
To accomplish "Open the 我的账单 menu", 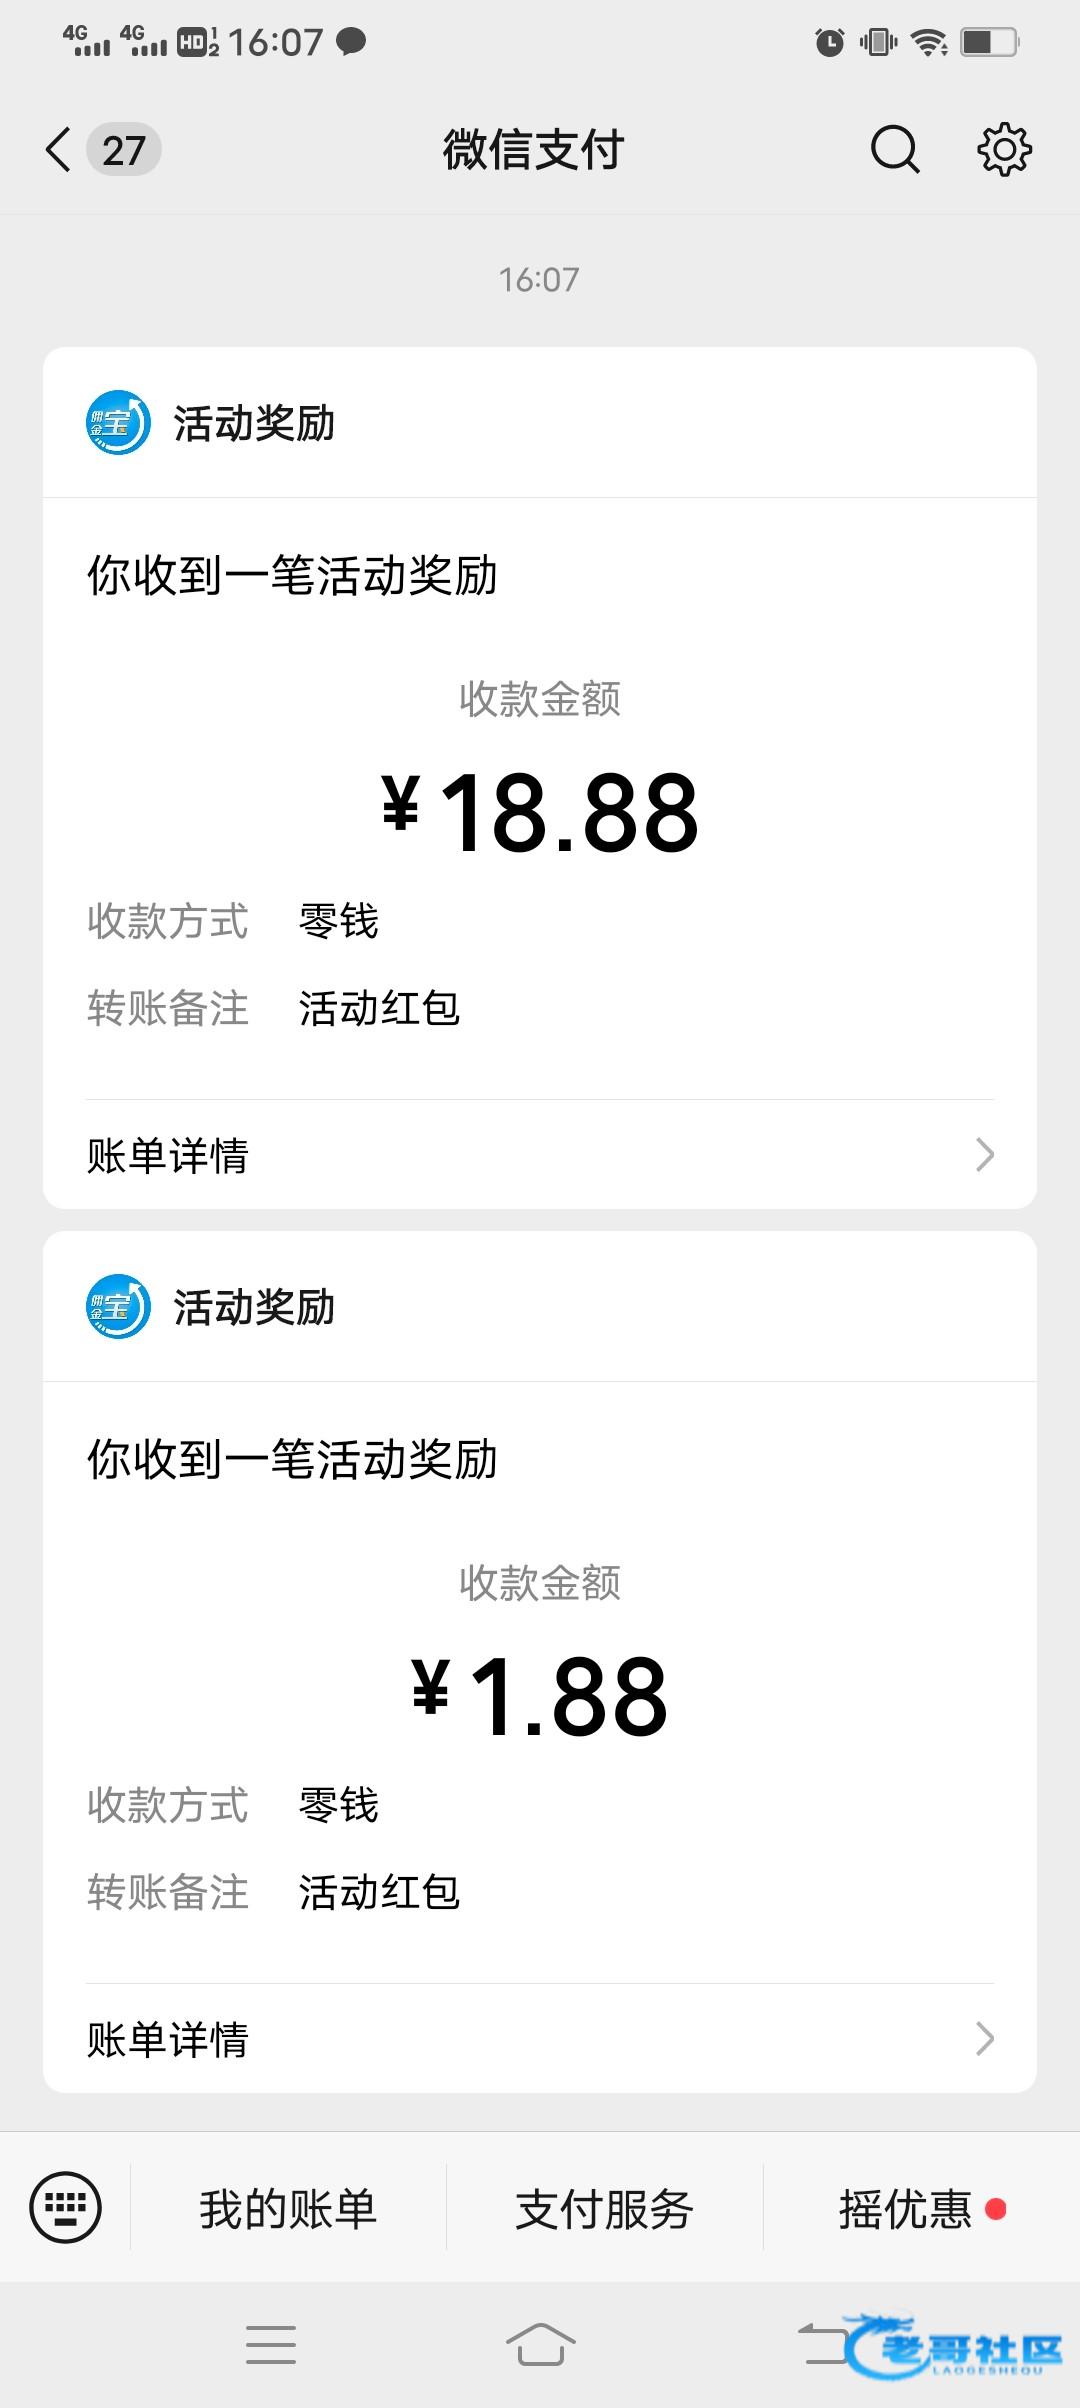I will coord(288,2209).
